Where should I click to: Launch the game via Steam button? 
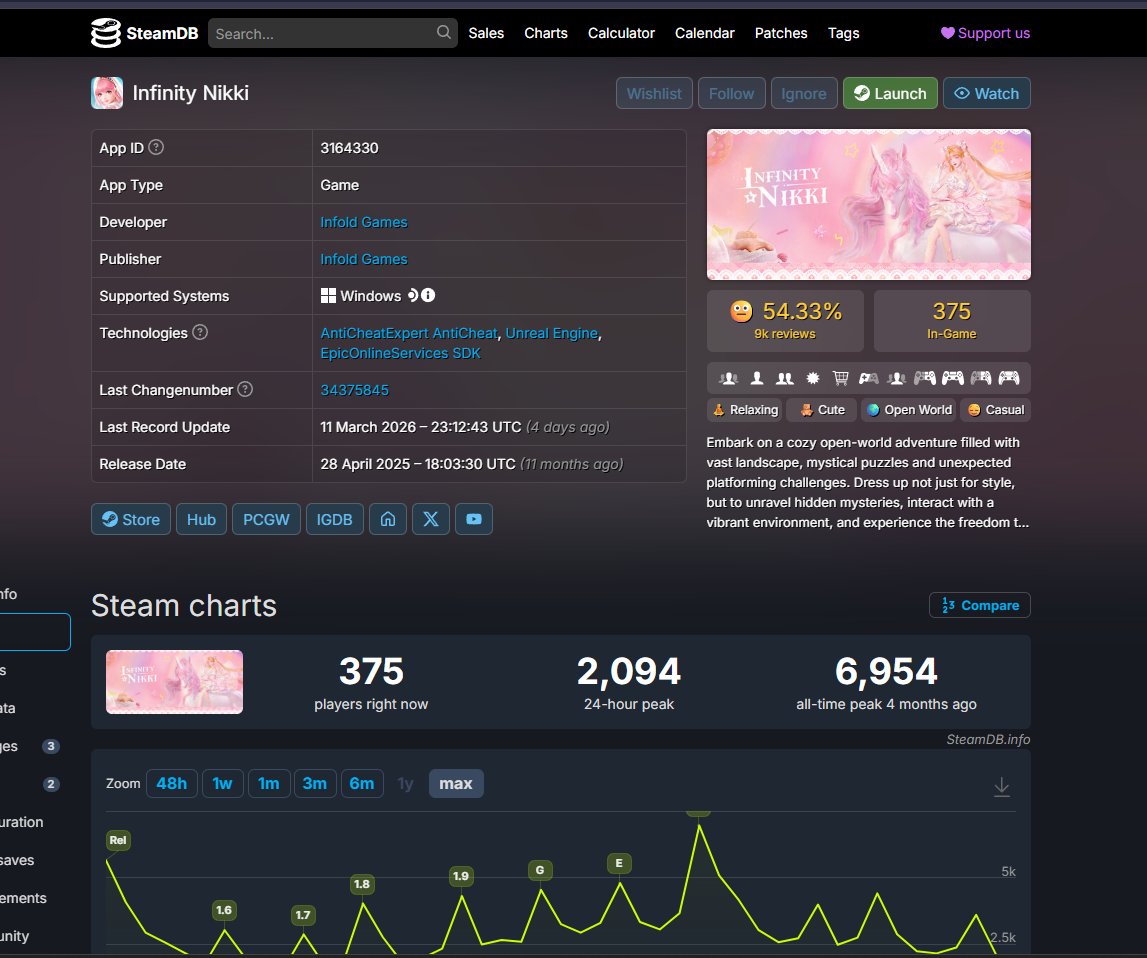tap(890, 94)
